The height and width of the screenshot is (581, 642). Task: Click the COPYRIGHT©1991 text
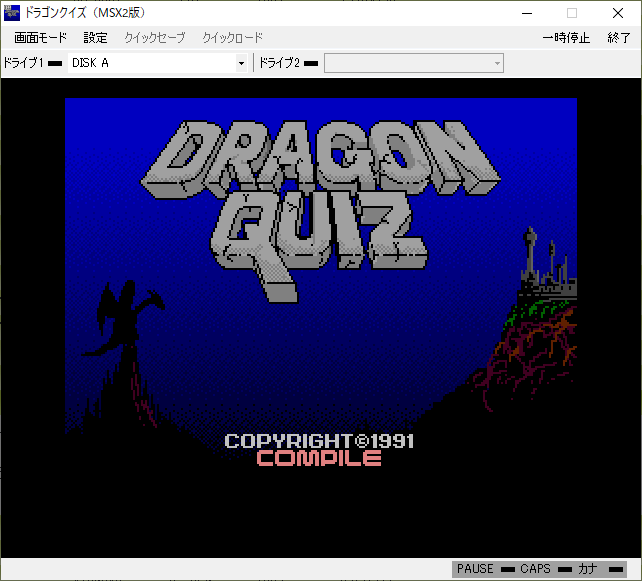tap(319, 441)
